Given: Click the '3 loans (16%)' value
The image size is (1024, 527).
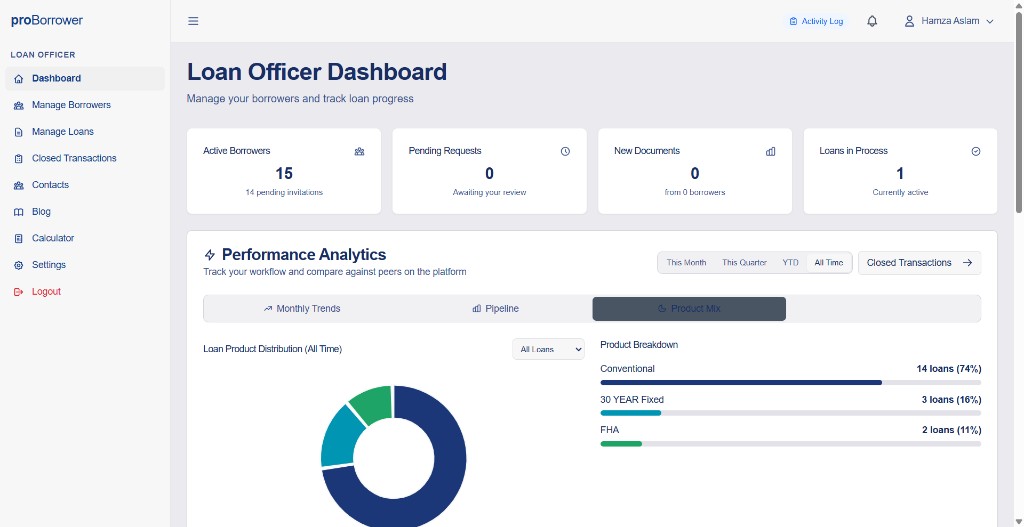Looking at the screenshot, I should coord(952,400).
